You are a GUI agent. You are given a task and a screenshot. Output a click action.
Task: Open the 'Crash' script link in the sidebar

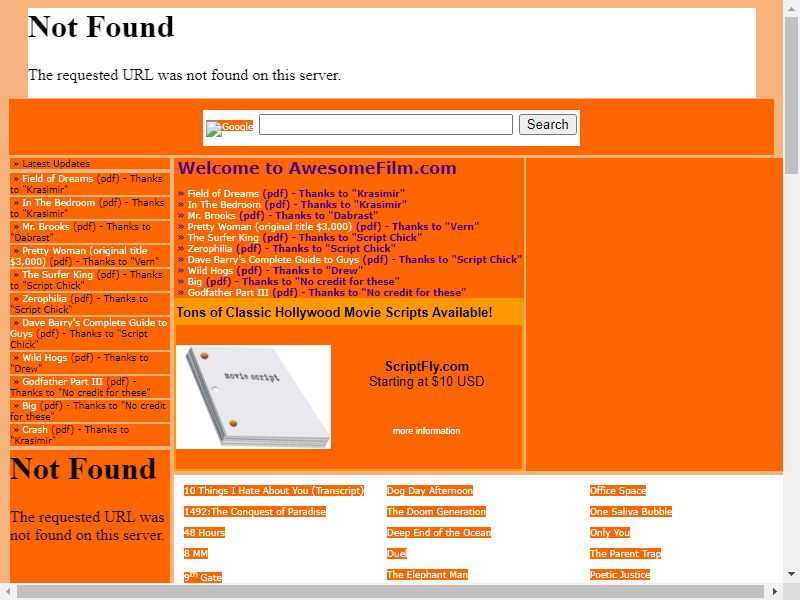[35, 430]
